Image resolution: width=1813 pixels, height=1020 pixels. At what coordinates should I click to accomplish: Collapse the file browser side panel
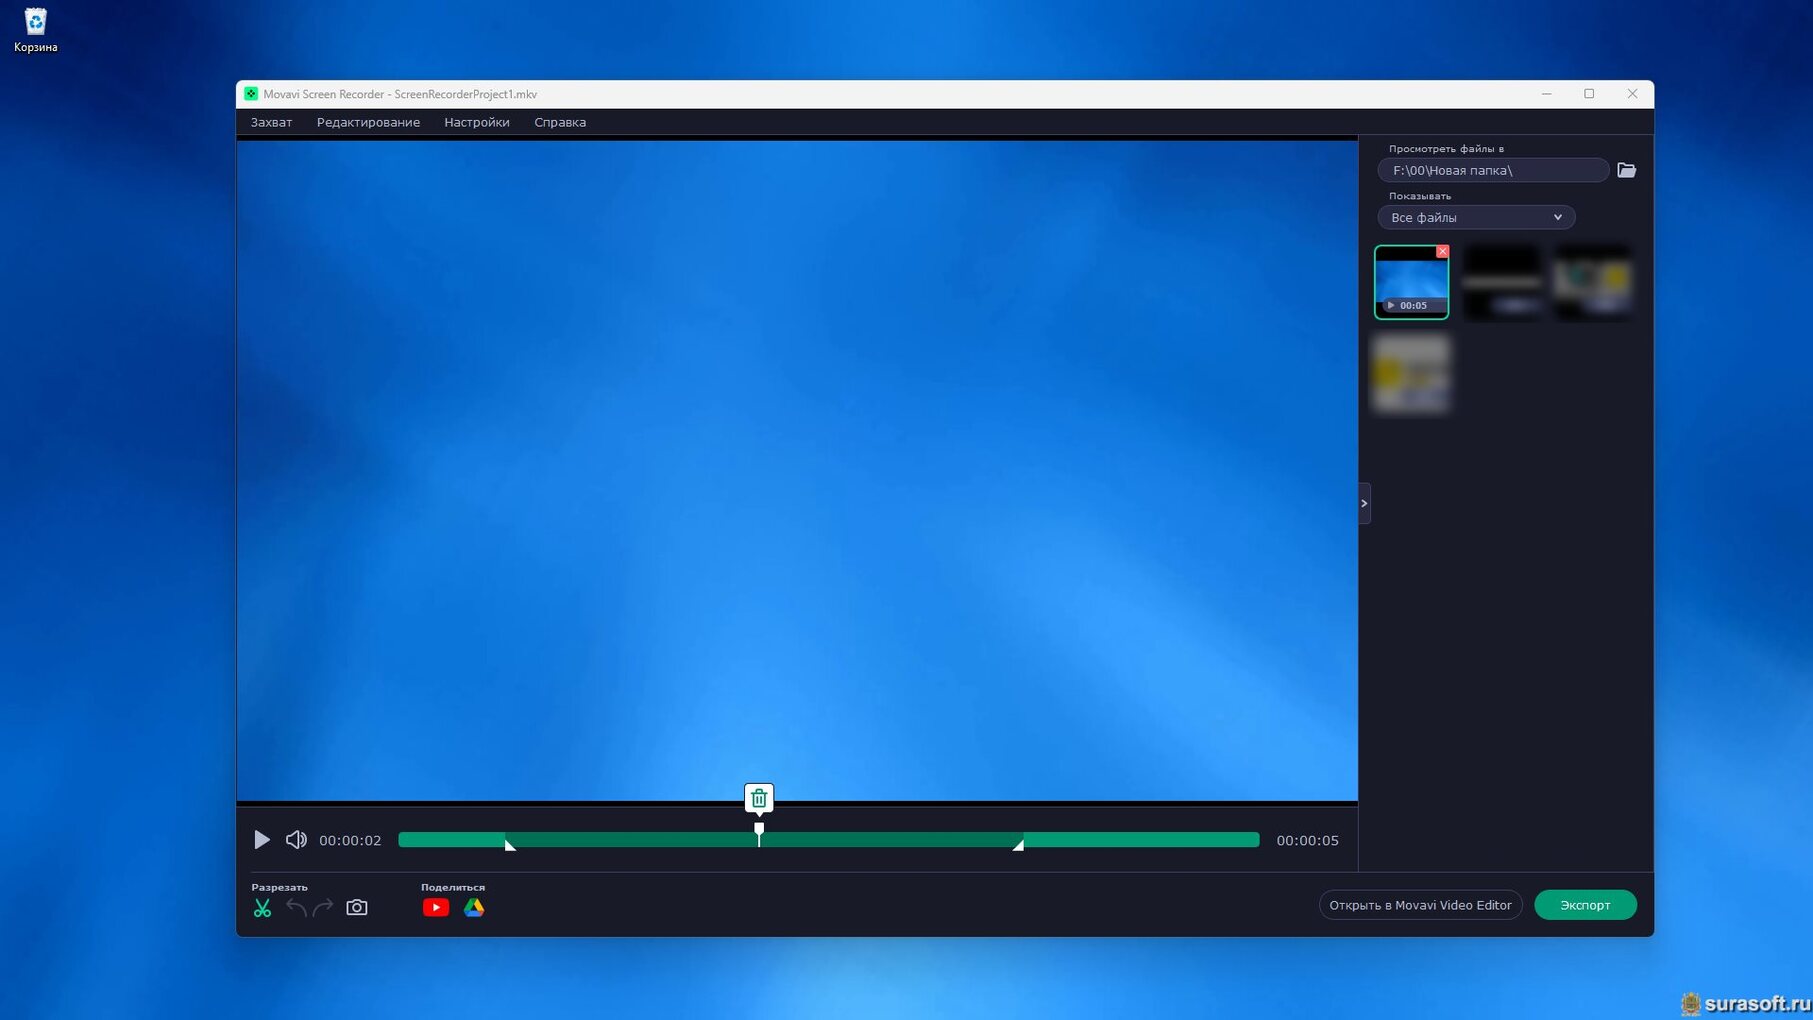[x=1364, y=503]
